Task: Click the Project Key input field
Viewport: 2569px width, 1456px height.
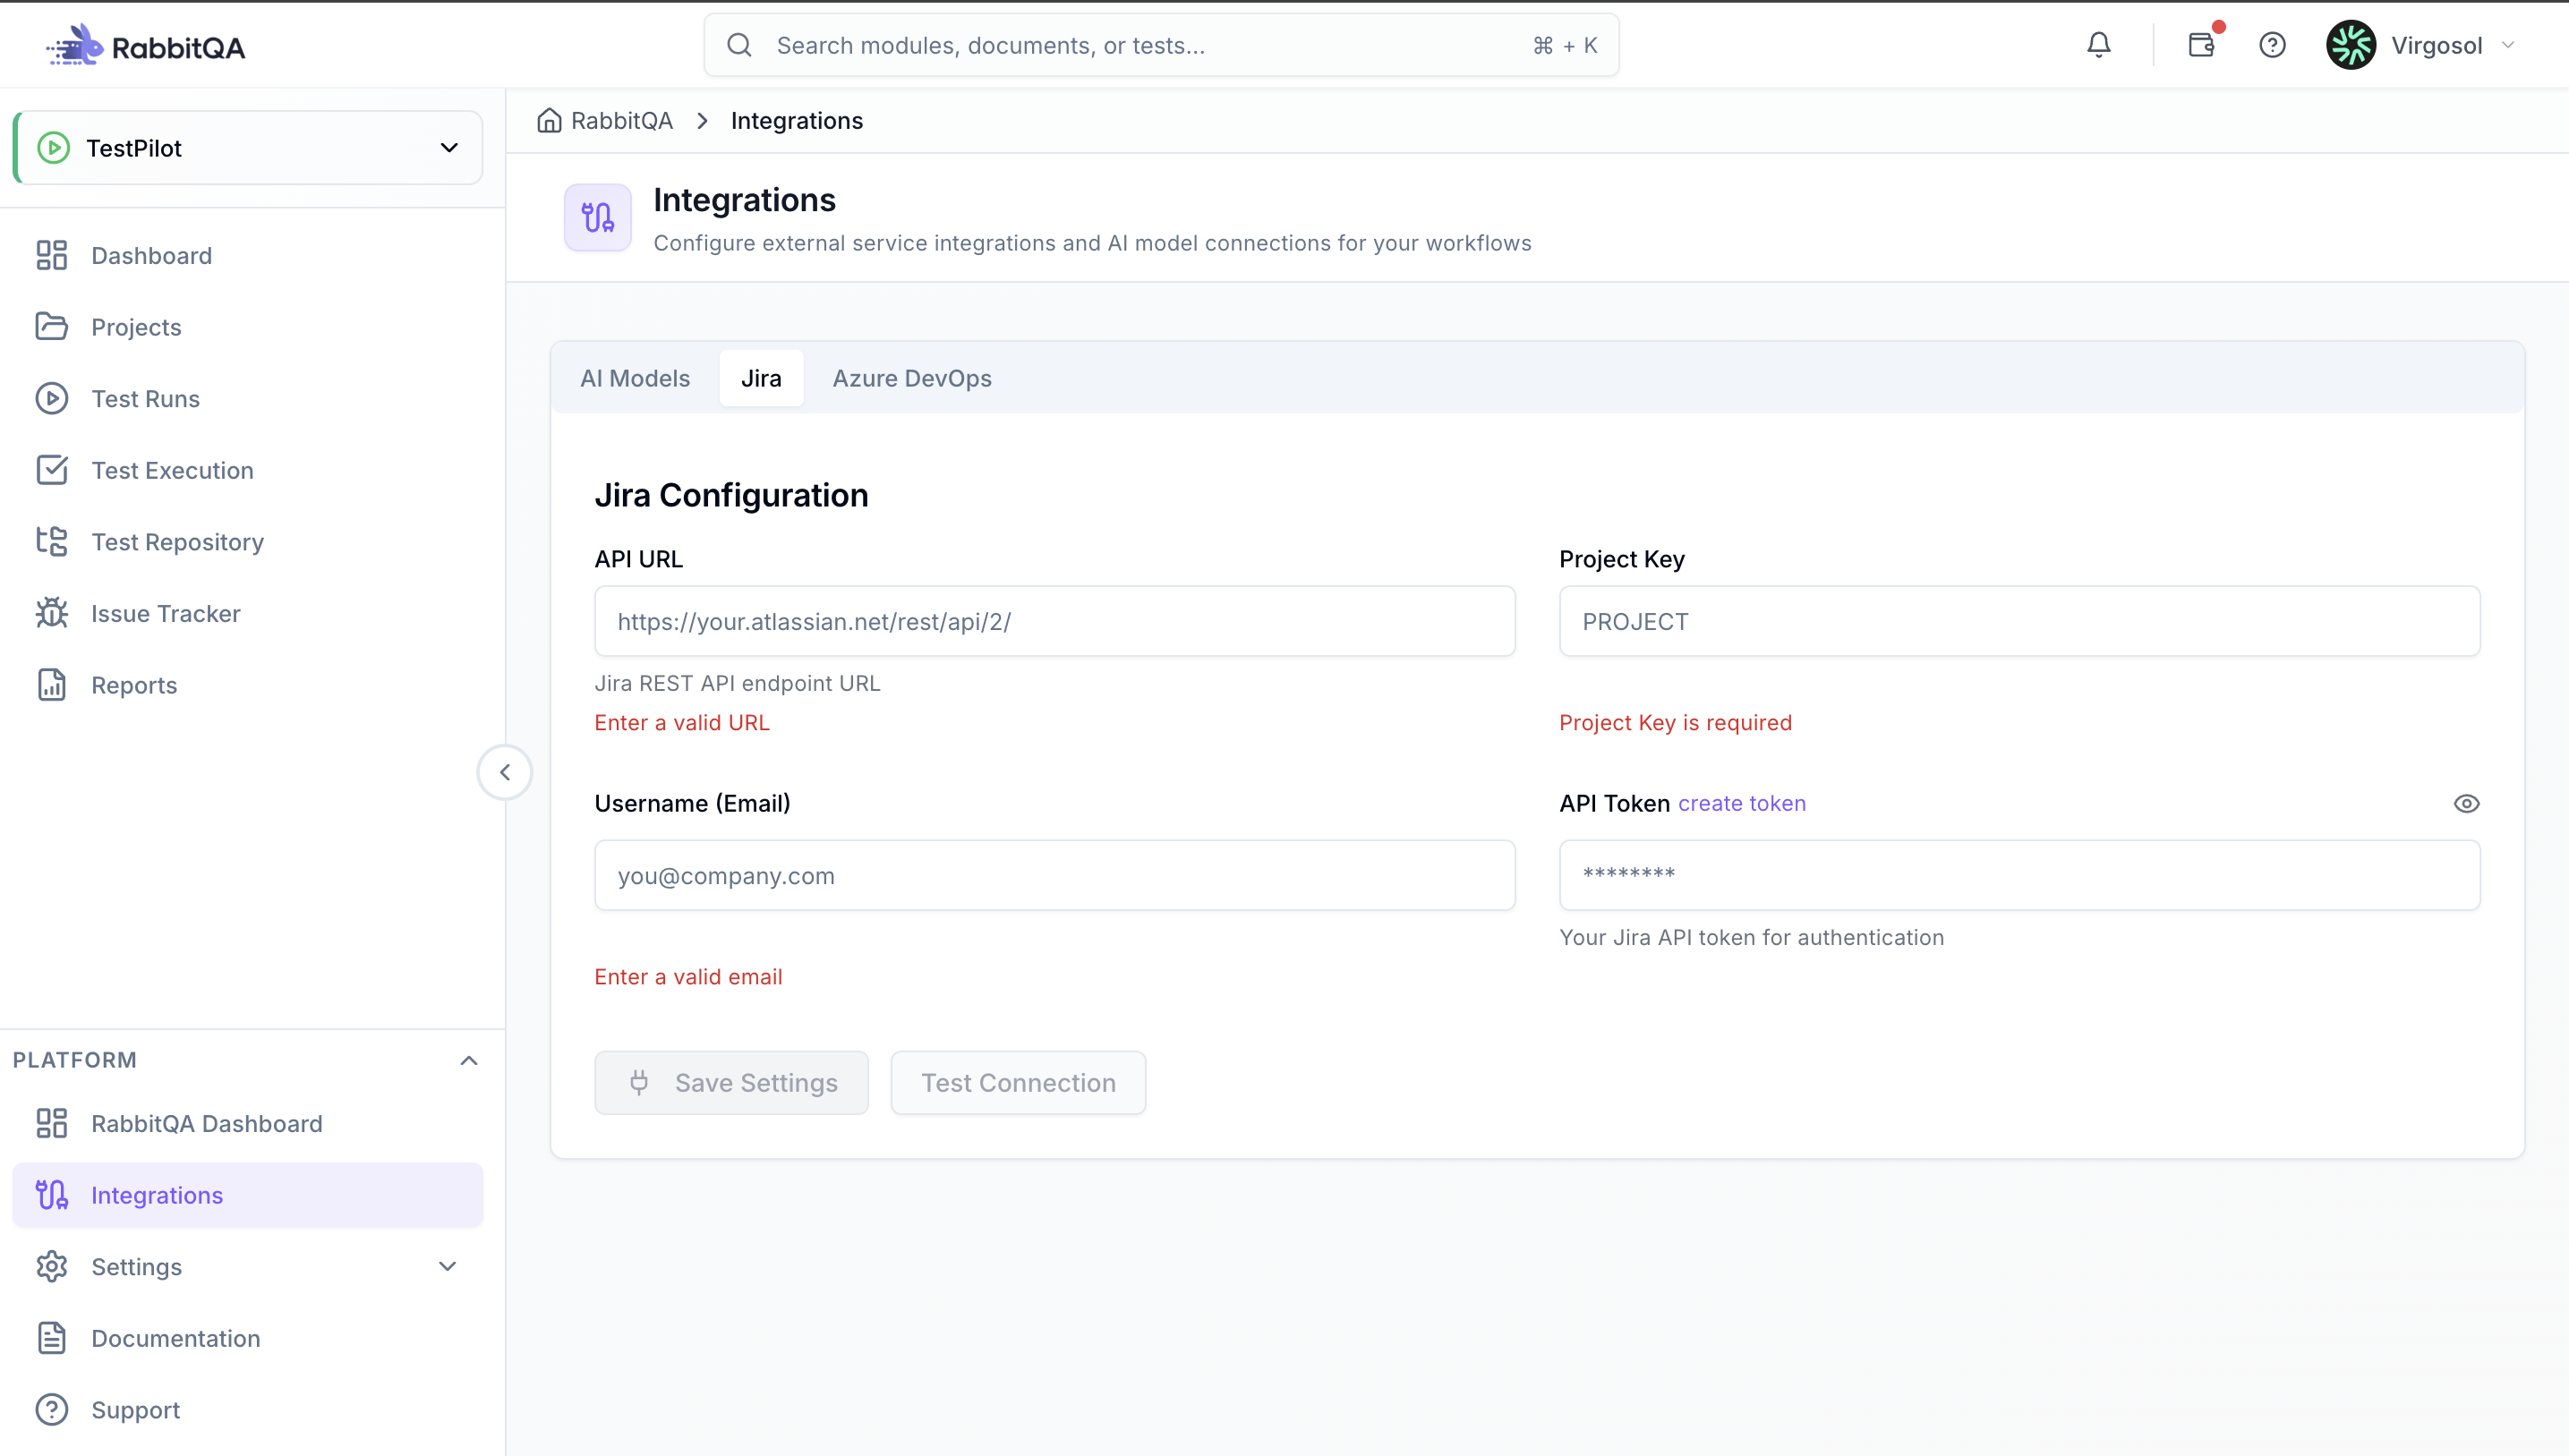Action: [x=2019, y=621]
